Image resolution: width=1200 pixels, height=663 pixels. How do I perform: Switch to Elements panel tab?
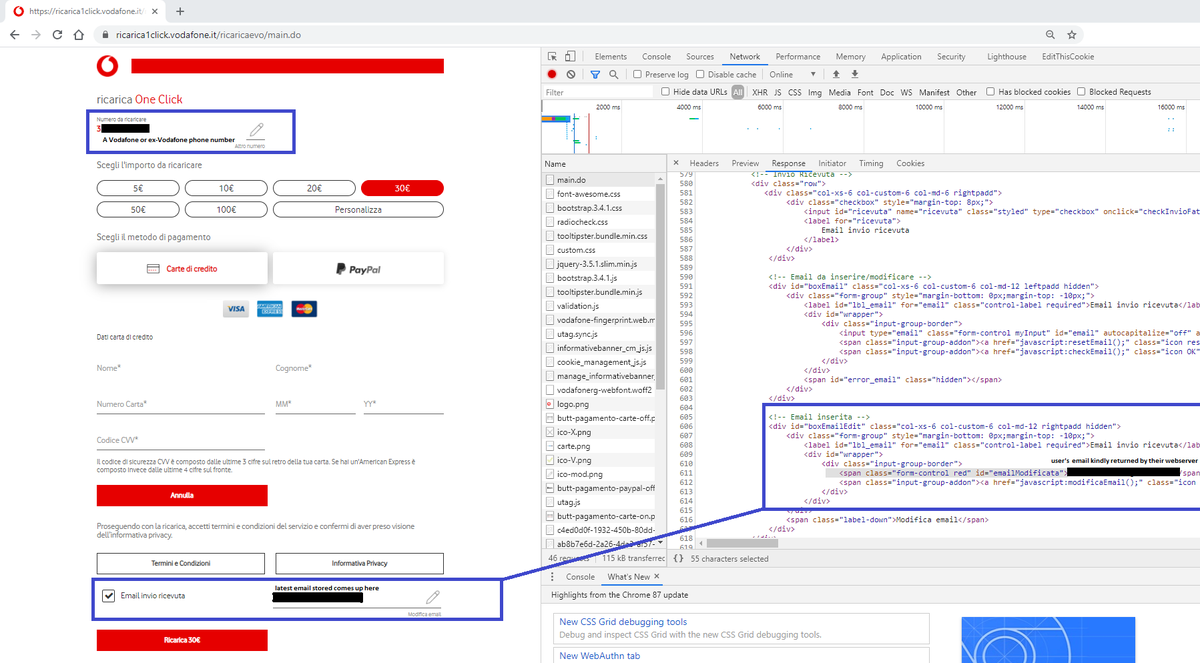[x=610, y=57]
